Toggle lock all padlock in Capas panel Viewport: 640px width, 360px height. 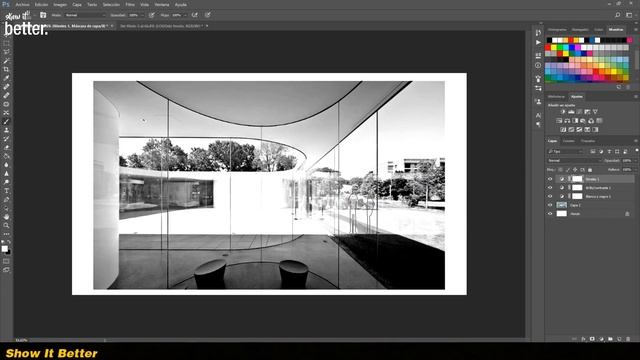pyautogui.click(x=590, y=169)
